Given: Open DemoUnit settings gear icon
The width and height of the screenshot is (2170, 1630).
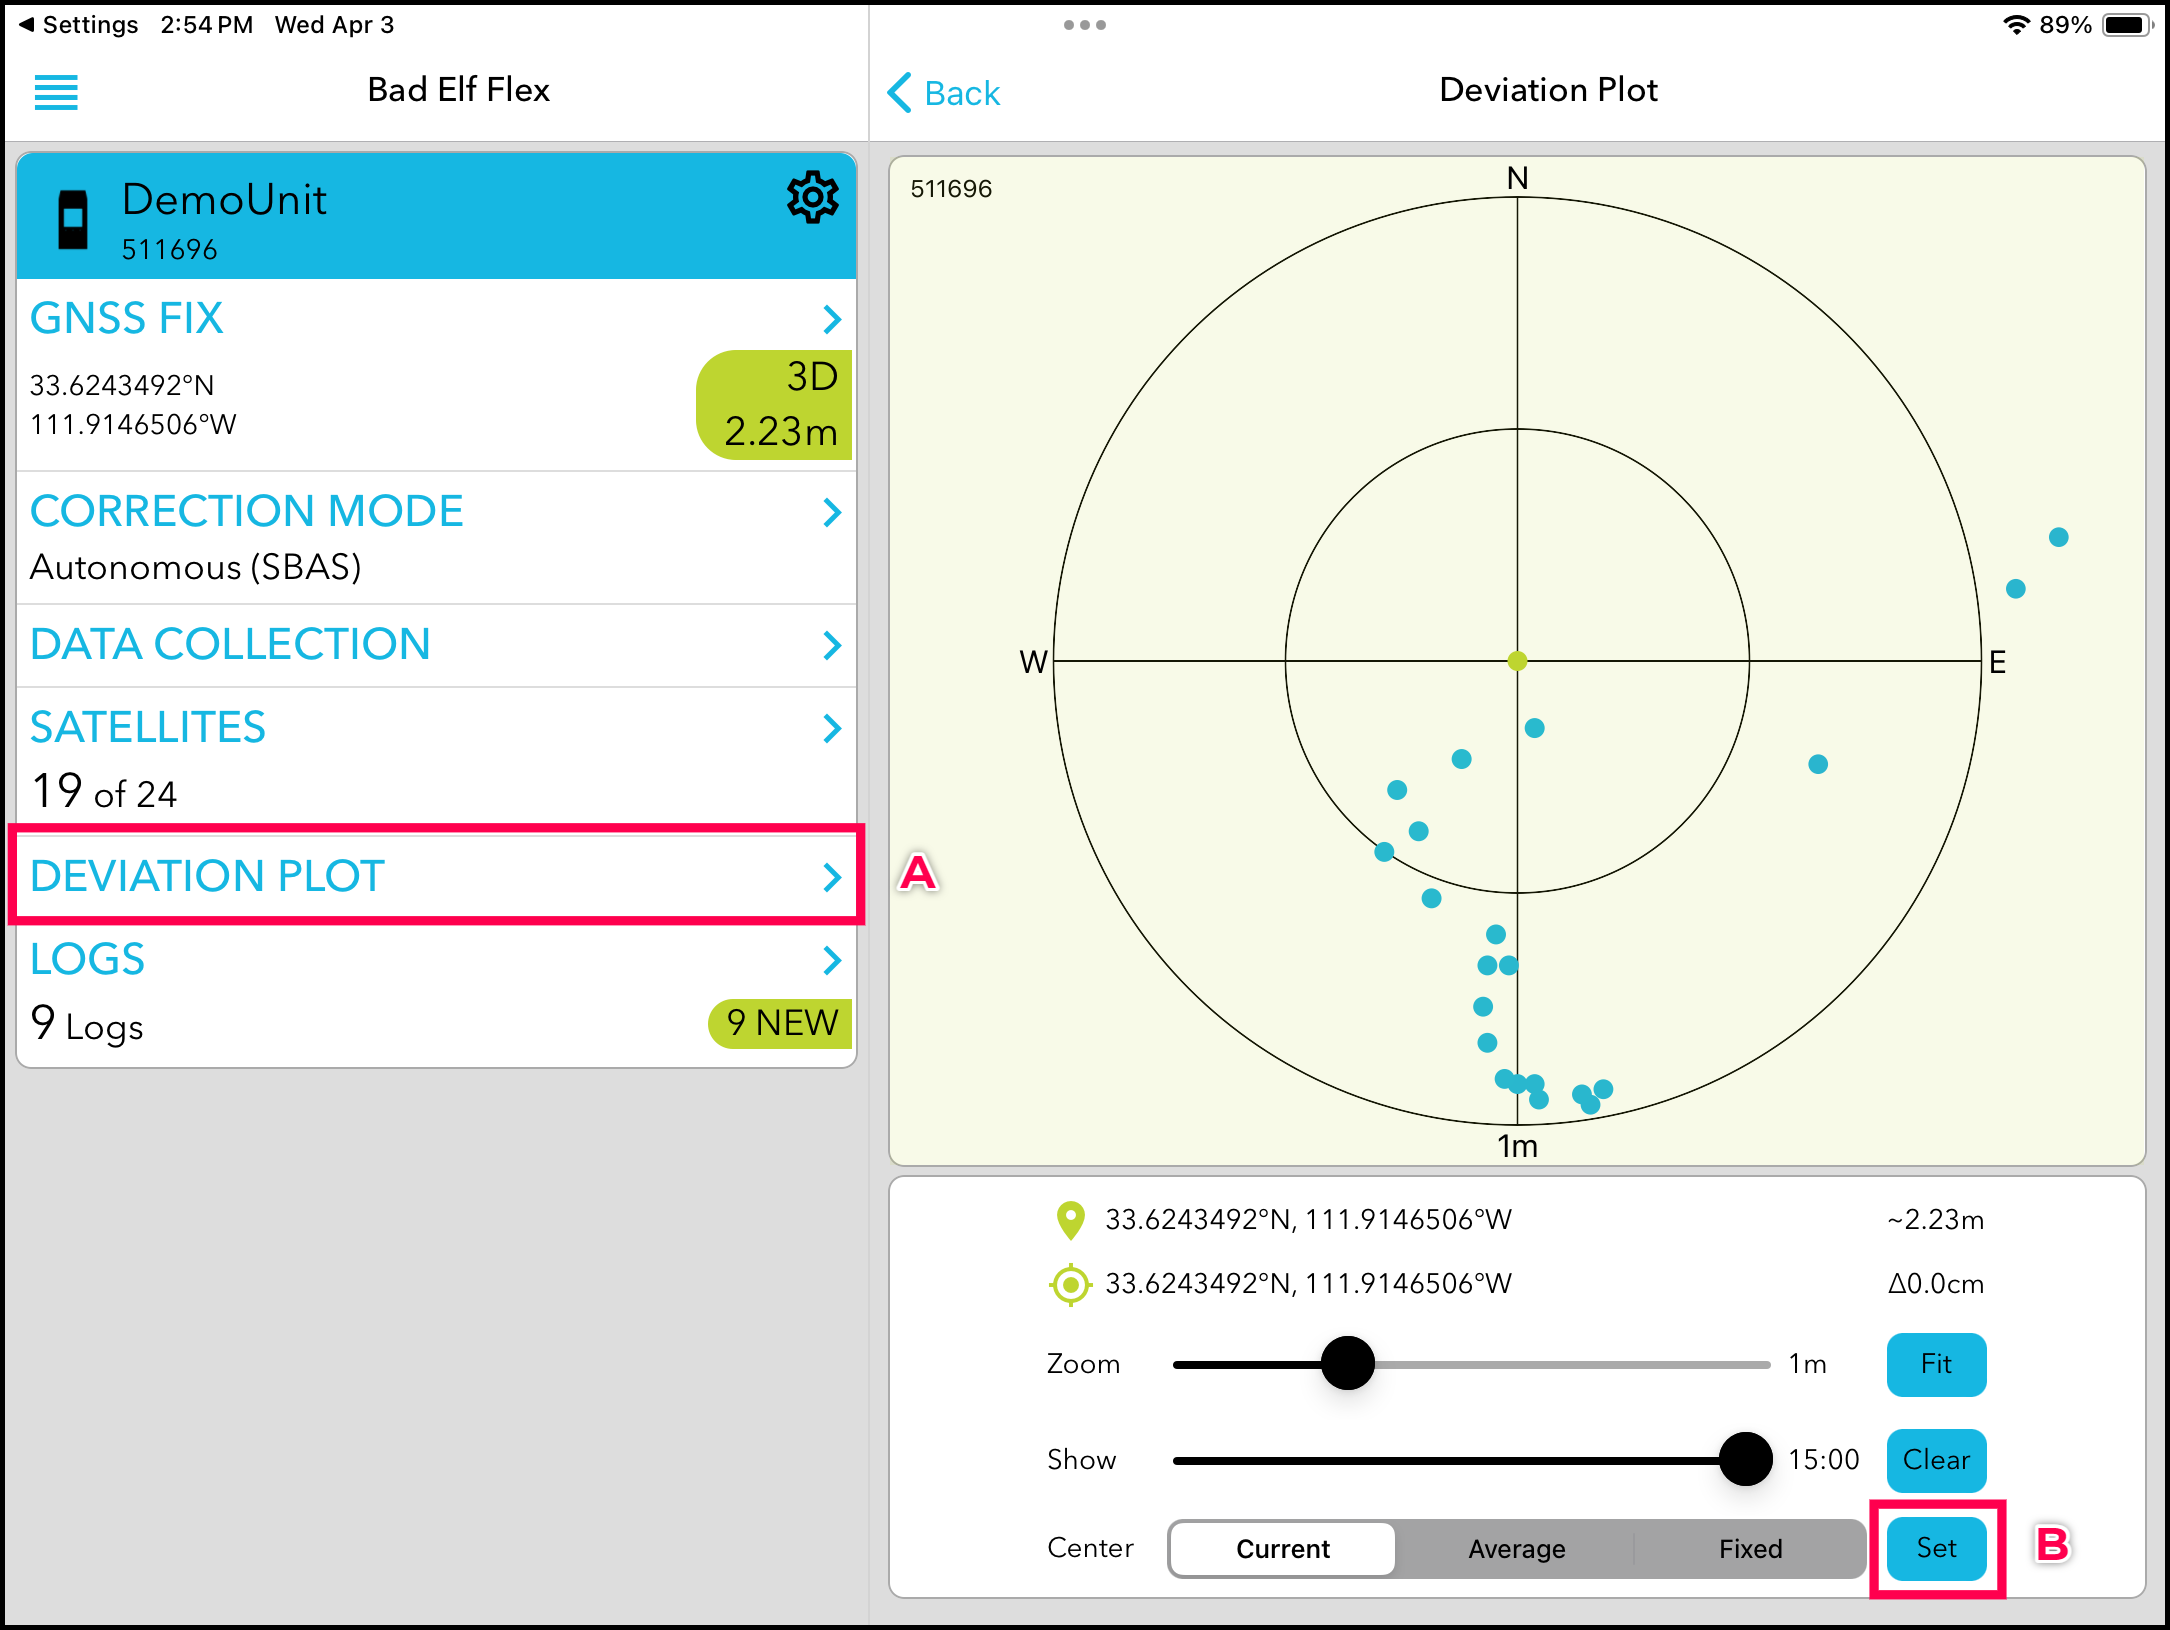Looking at the screenshot, I should 812,197.
